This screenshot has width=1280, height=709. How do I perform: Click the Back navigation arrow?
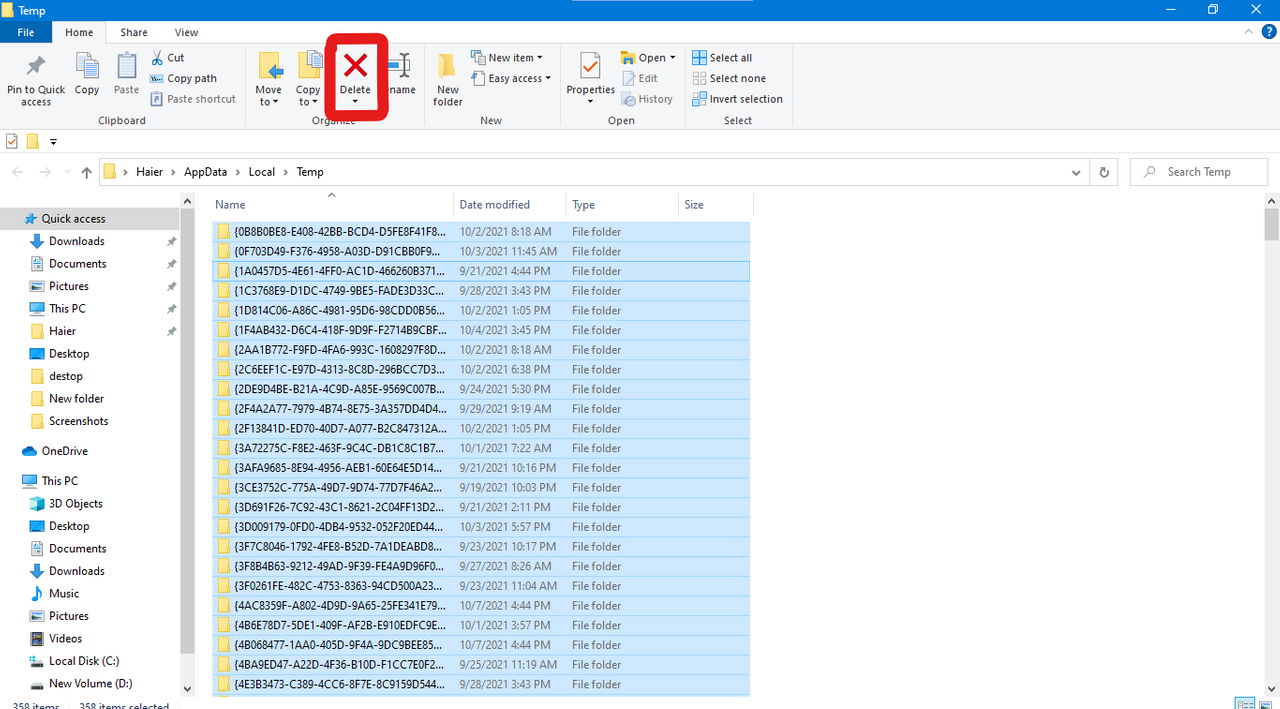[18, 172]
